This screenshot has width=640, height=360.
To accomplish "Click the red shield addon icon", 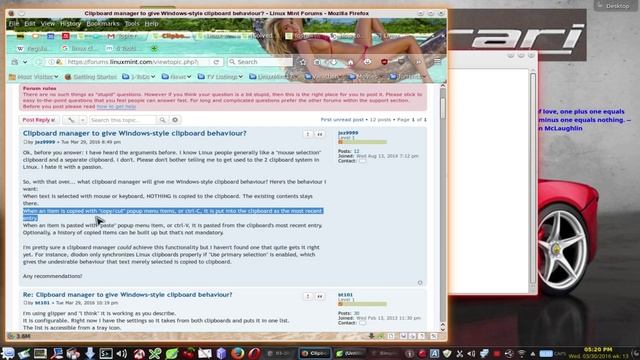I will point(384,62).
